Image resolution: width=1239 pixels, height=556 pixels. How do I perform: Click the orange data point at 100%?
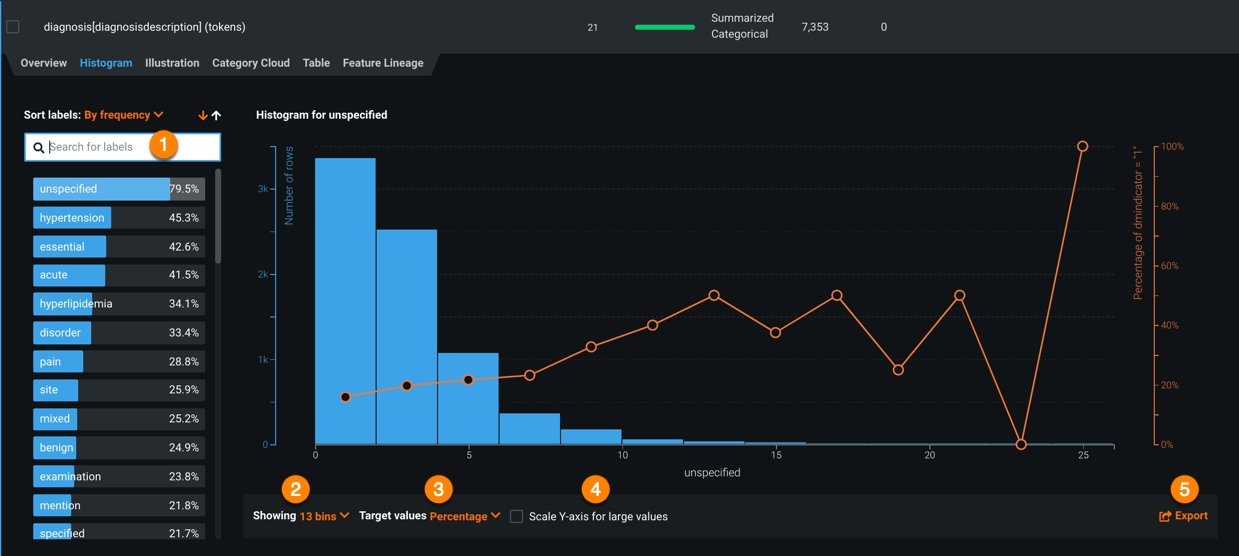coord(1082,147)
